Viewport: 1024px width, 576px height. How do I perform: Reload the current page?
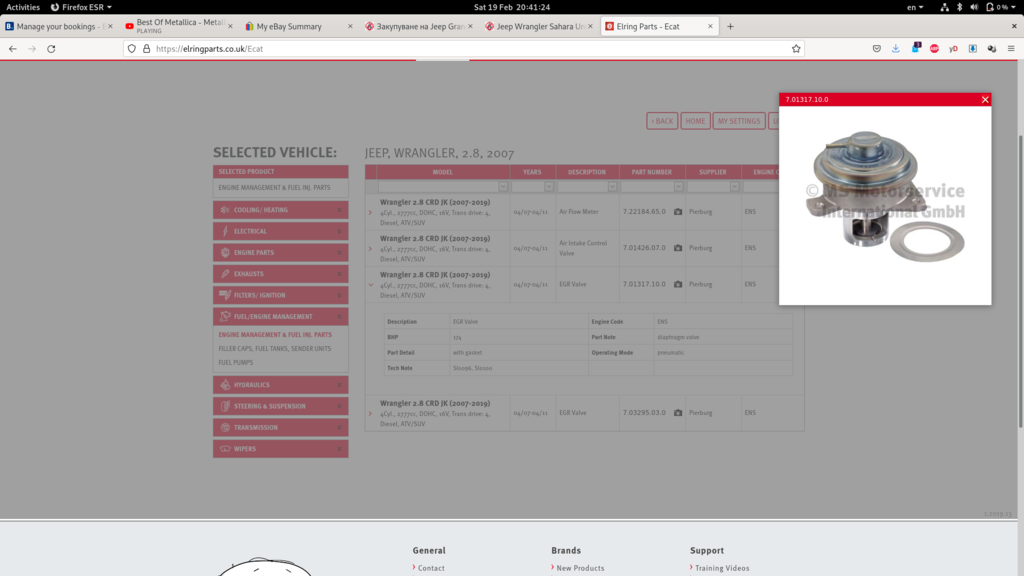[x=51, y=48]
